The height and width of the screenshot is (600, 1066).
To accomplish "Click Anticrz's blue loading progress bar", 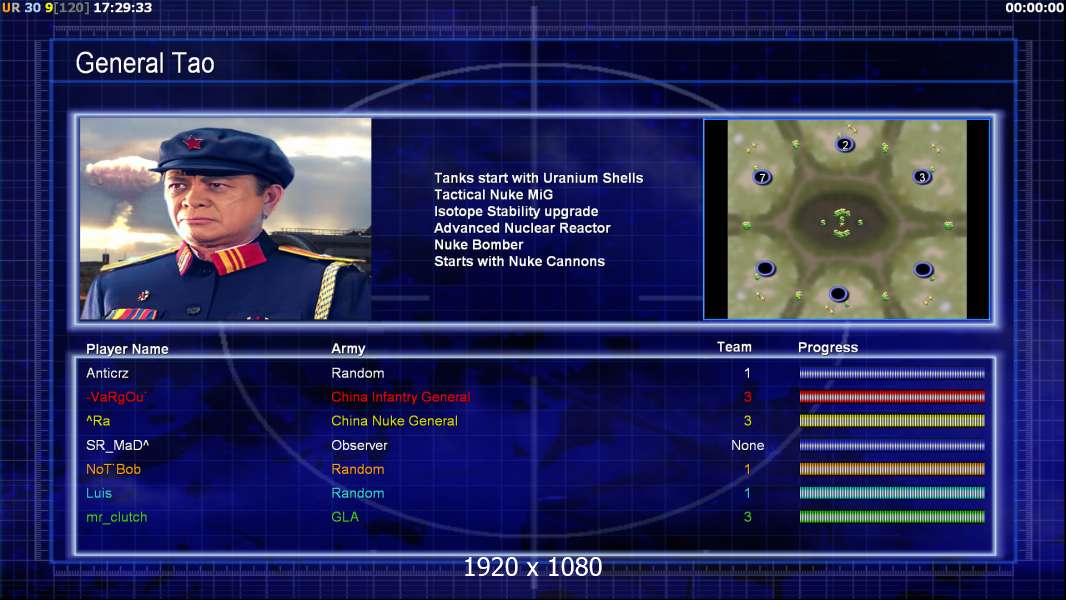I will (892, 373).
